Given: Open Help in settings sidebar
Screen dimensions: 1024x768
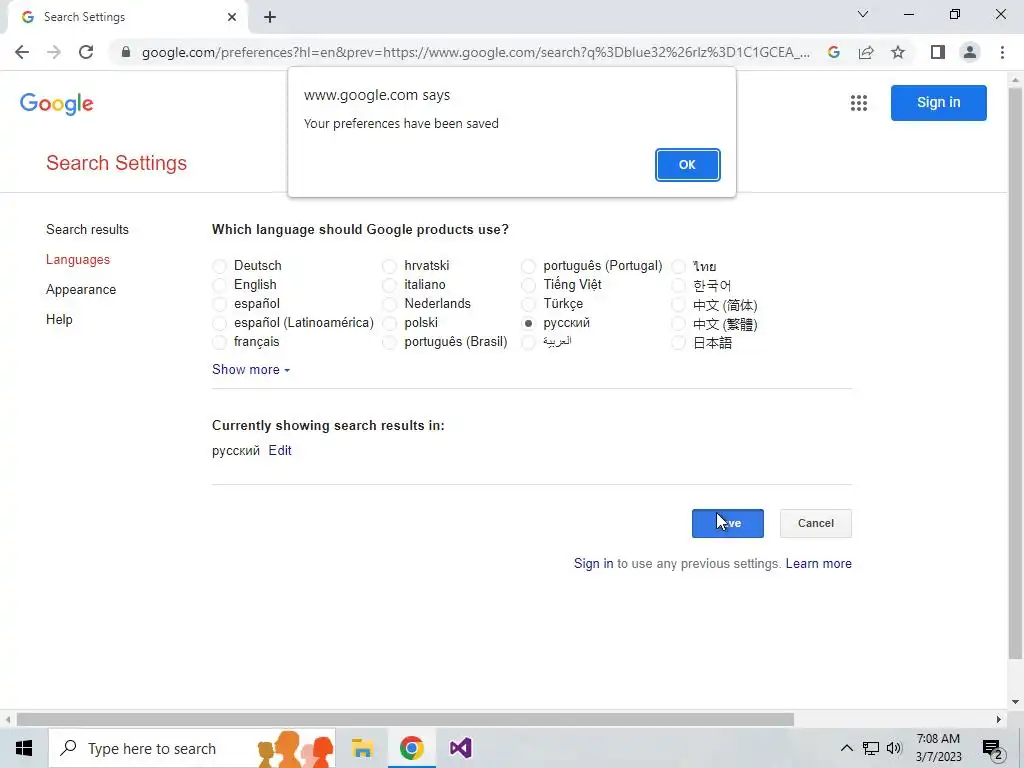Looking at the screenshot, I should tap(59, 319).
